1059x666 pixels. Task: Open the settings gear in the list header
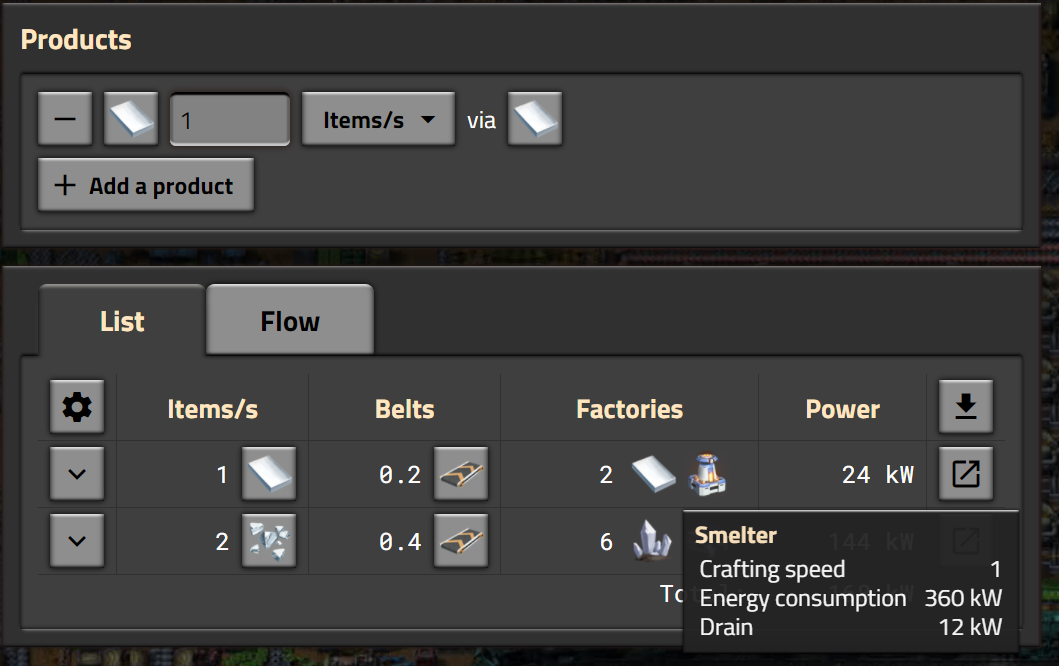click(77, 406)
